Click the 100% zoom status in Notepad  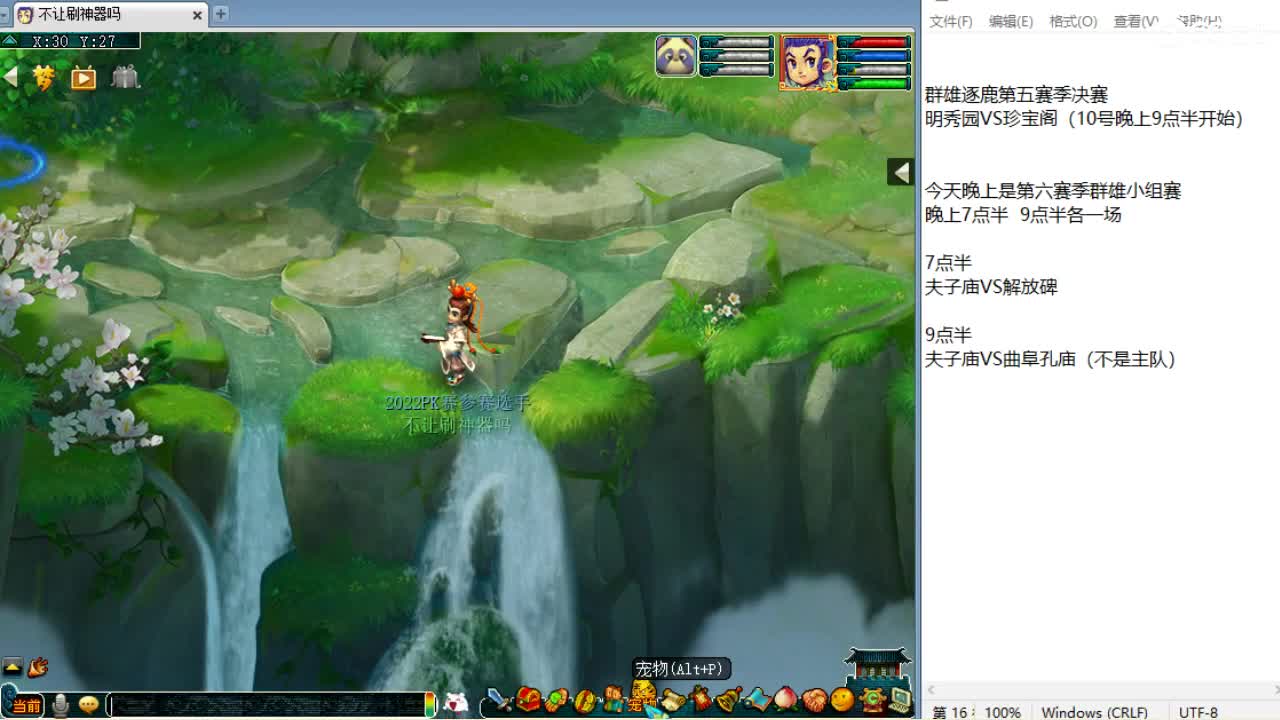pos(1002,712)
